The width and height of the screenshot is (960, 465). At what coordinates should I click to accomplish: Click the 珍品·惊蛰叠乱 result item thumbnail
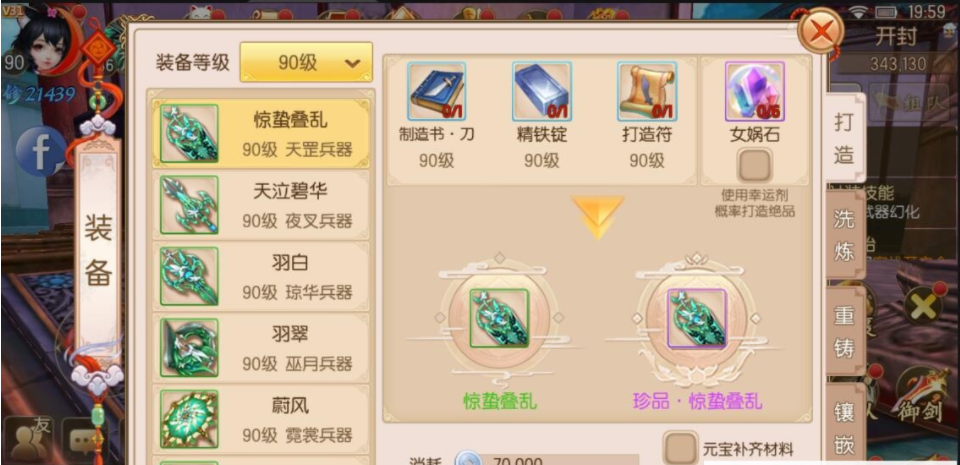coord(697,318)
